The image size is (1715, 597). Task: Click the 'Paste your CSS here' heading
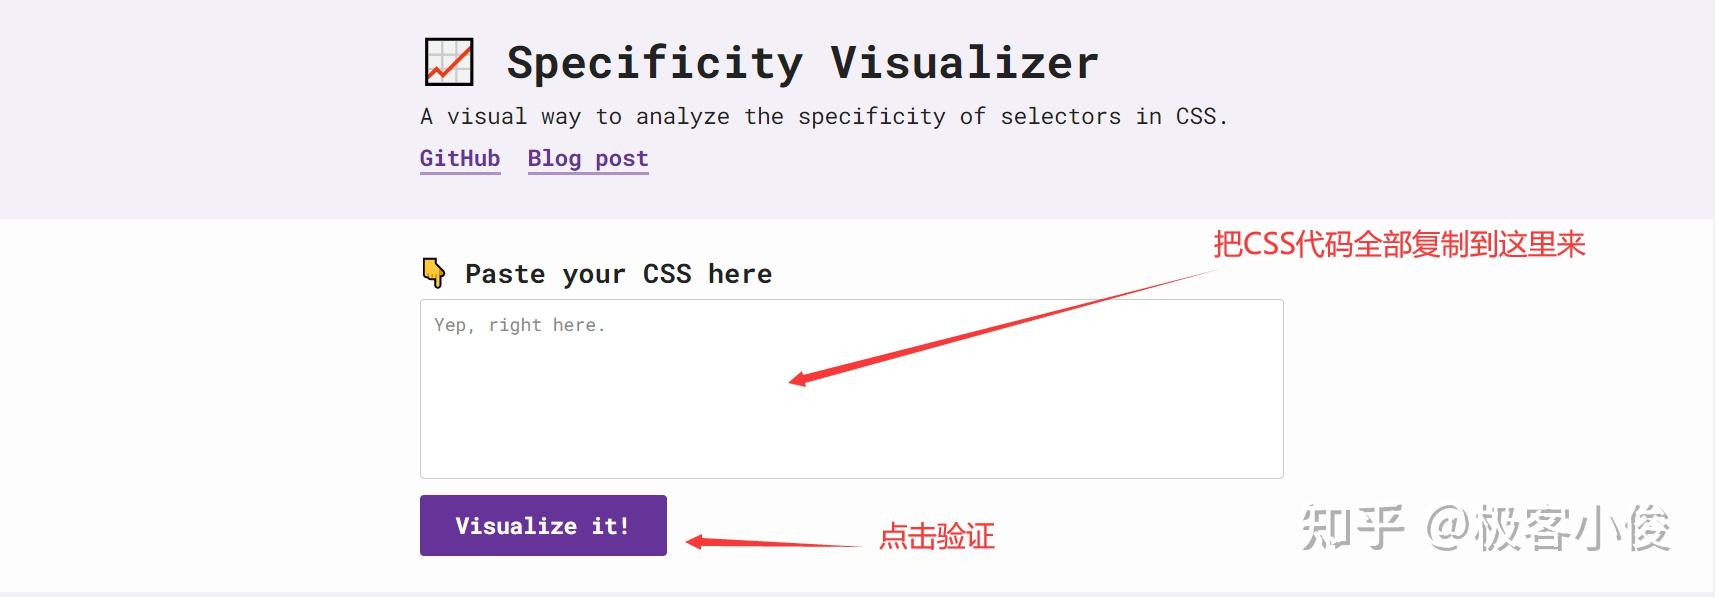click(618, 274)
